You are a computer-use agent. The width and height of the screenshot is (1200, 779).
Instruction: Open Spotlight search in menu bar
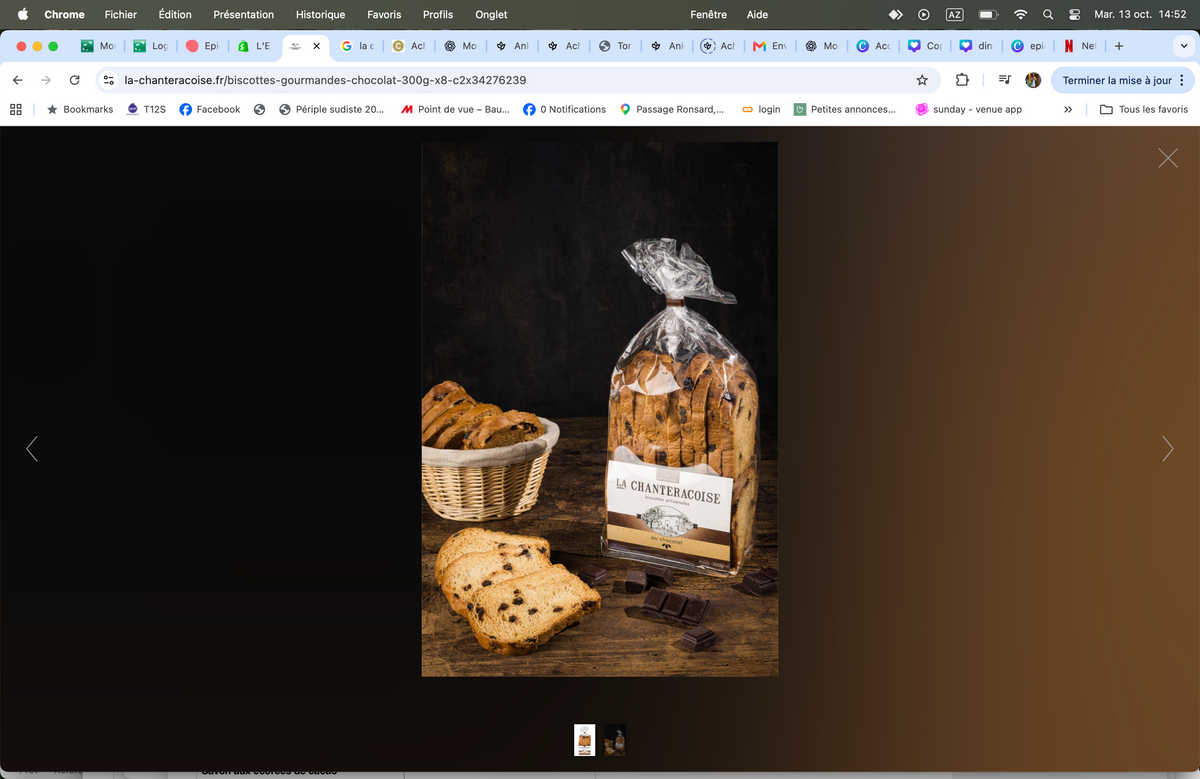1048,14
